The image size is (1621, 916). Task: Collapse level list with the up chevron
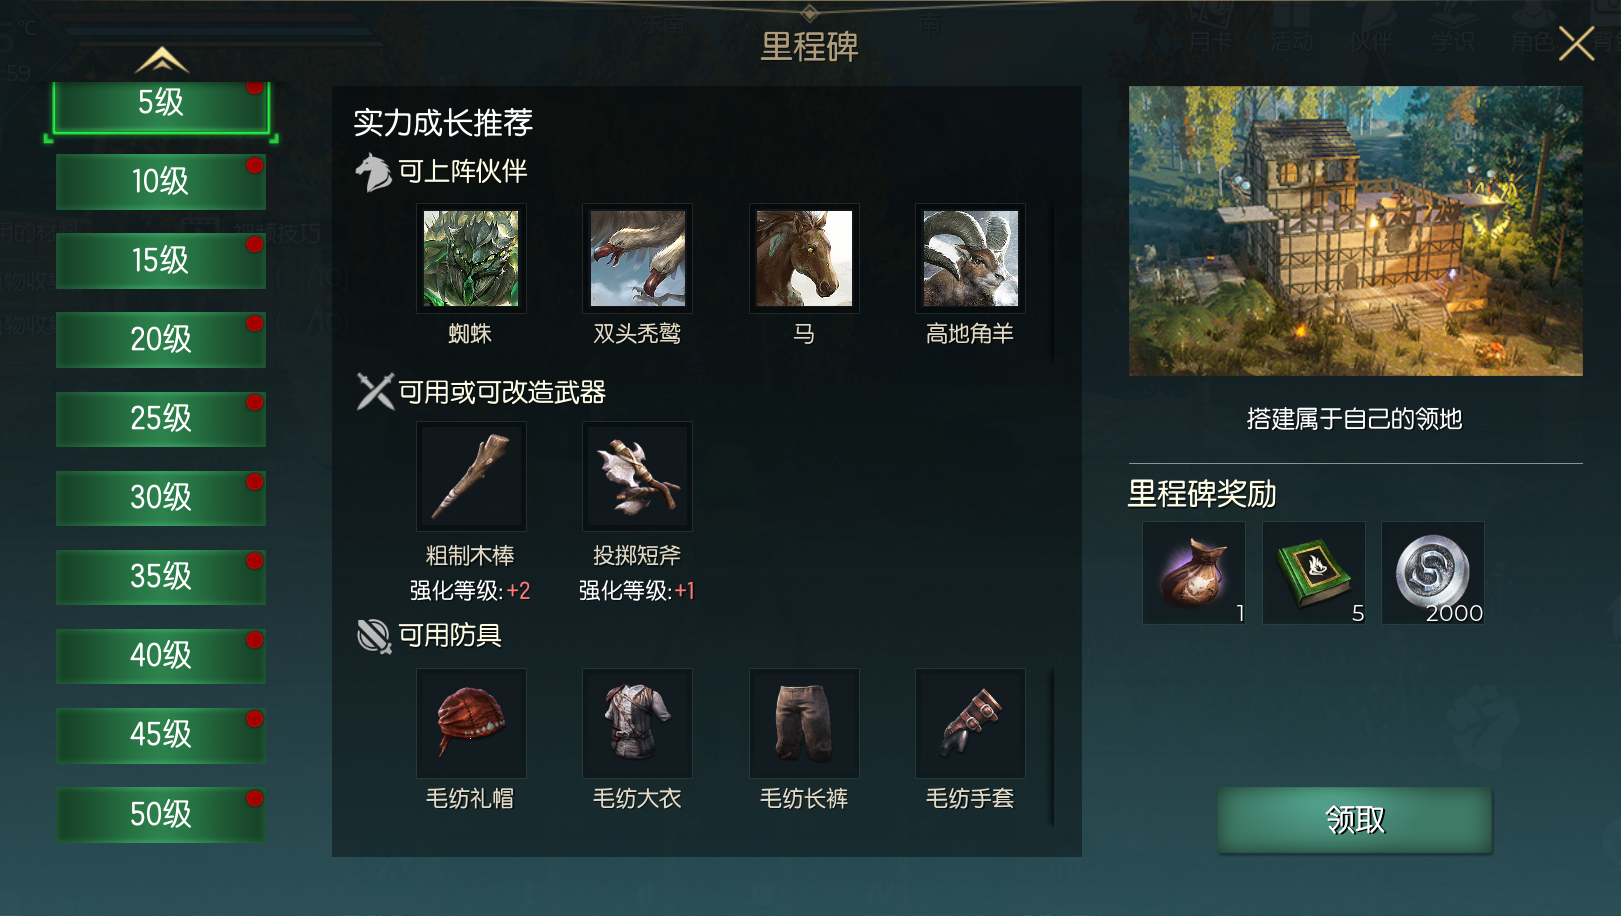(x=162, y=61)
